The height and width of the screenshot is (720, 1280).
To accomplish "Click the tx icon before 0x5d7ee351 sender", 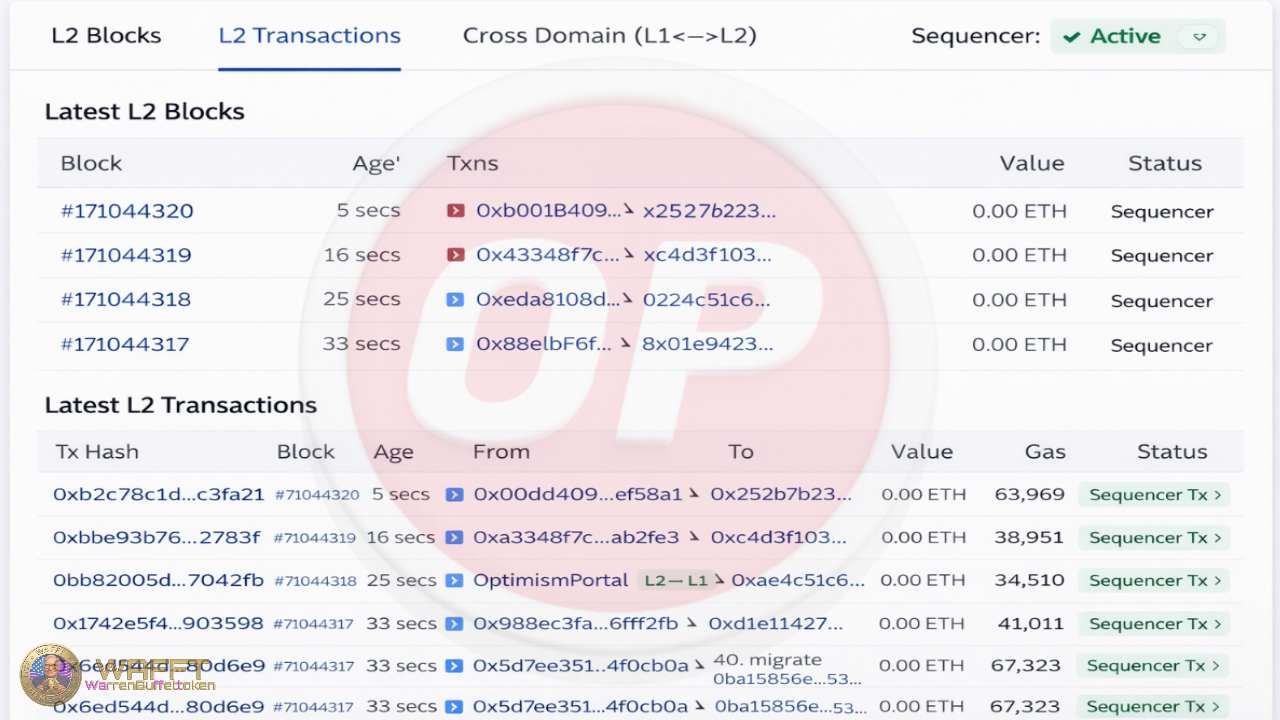I will tap(456, 665).
